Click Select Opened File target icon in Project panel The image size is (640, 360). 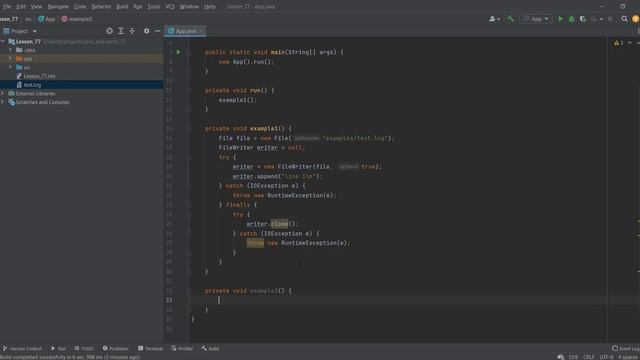[x=109, y=31]
